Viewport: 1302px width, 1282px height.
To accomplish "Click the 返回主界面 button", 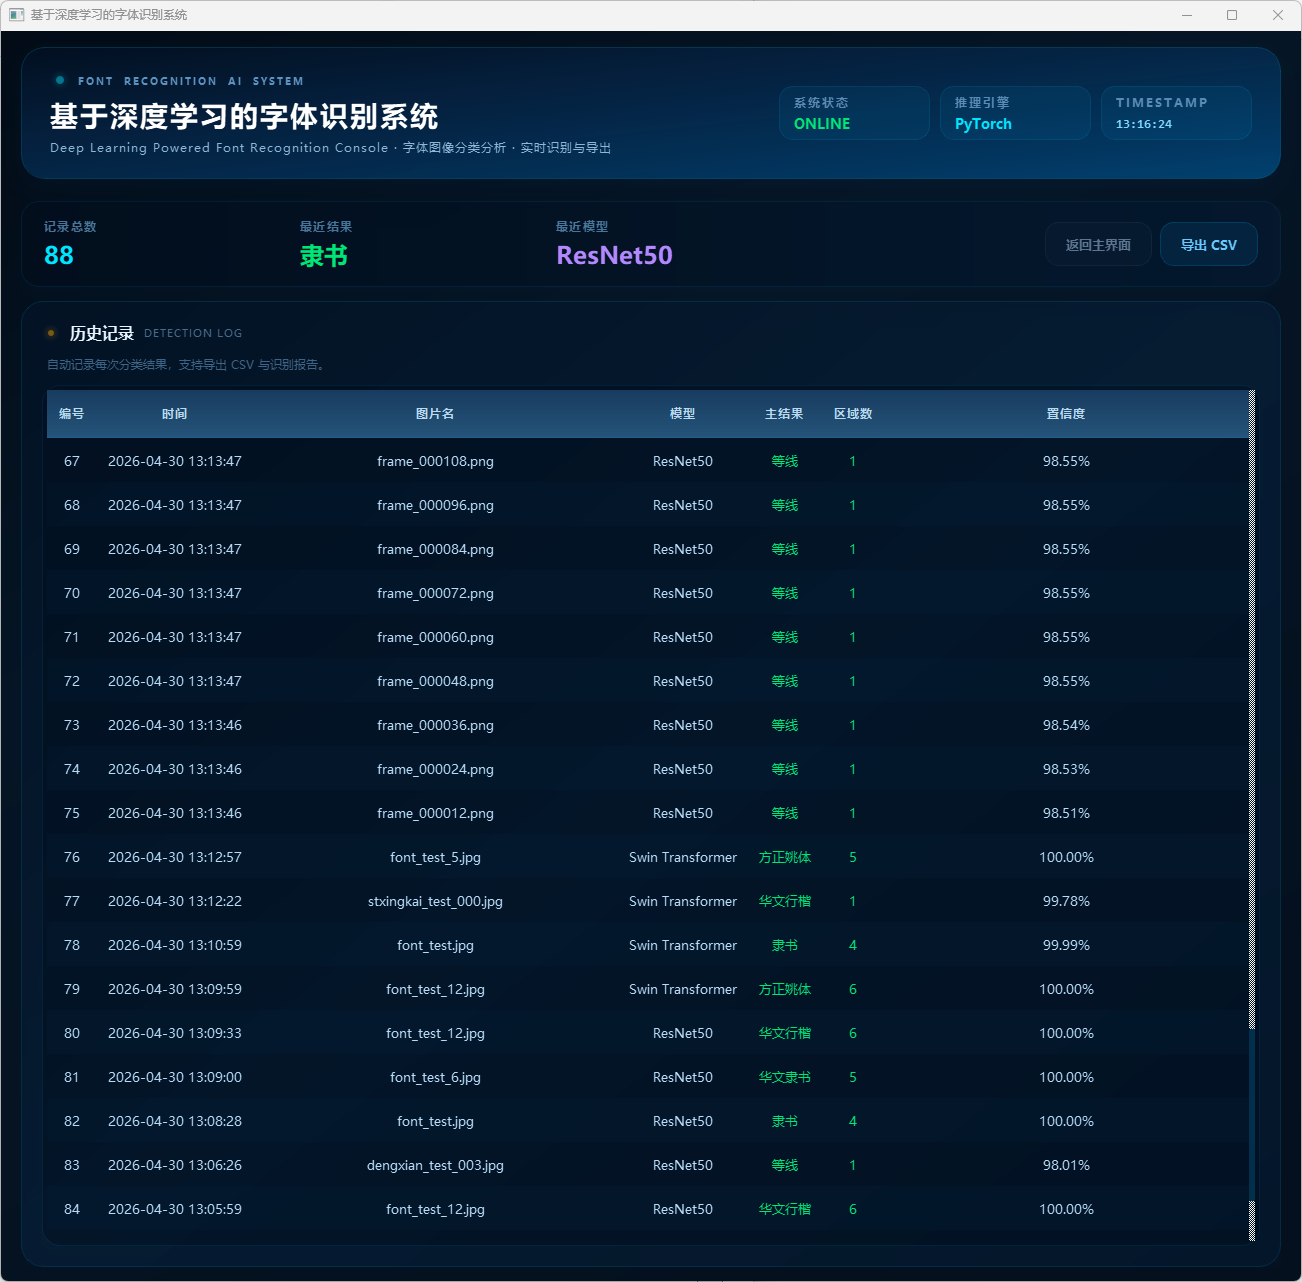I will (1098, 245).
